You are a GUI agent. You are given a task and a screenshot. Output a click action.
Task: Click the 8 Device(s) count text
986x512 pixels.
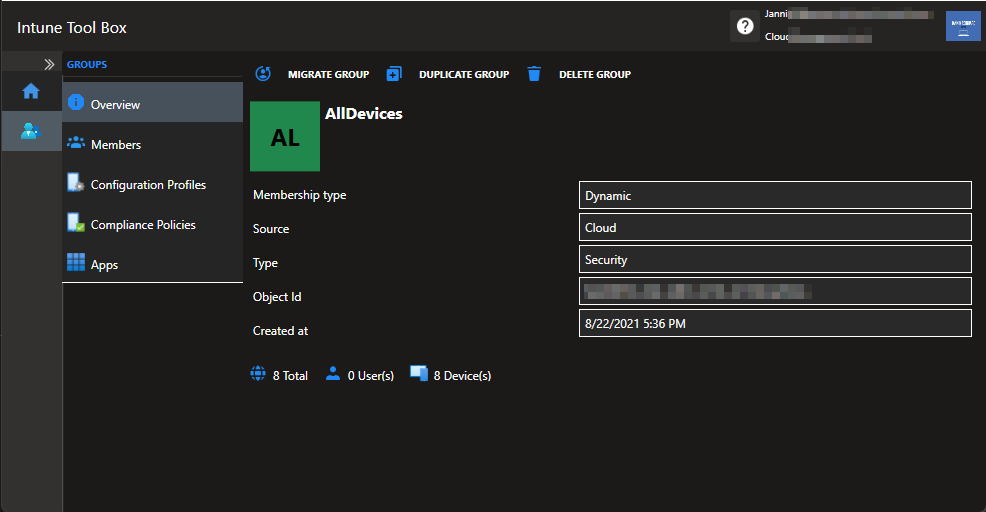tap(462, 376)
